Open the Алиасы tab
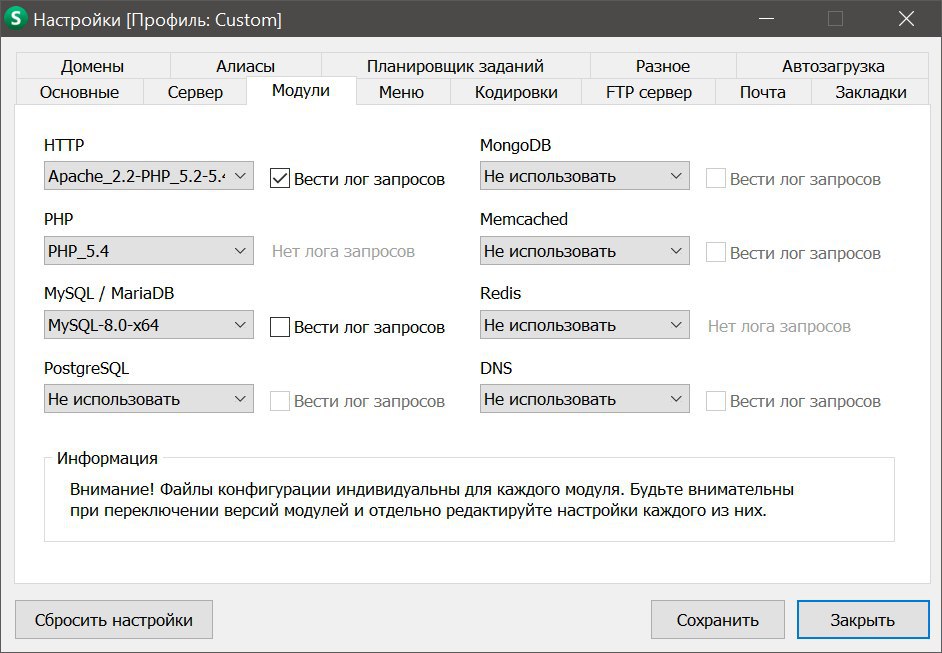The image size is (942, 653). [246, 65]
